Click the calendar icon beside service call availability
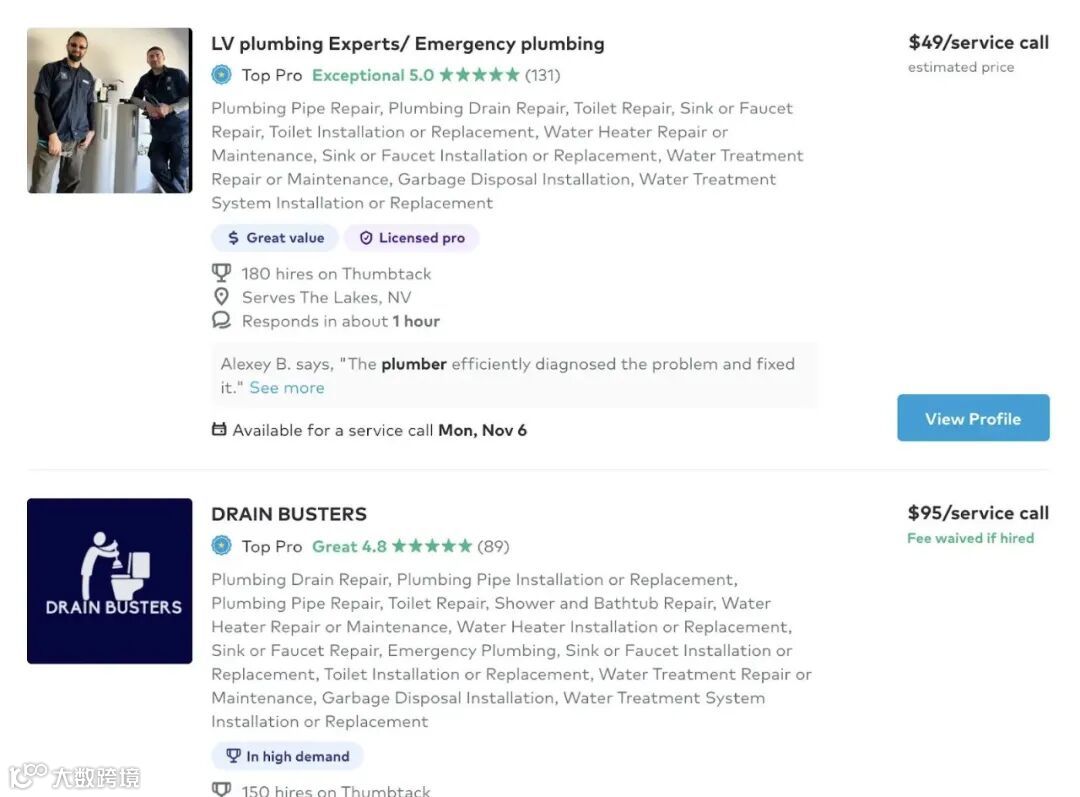The height and width of the screenshot is (797, 1080). [x=219, y=430]
